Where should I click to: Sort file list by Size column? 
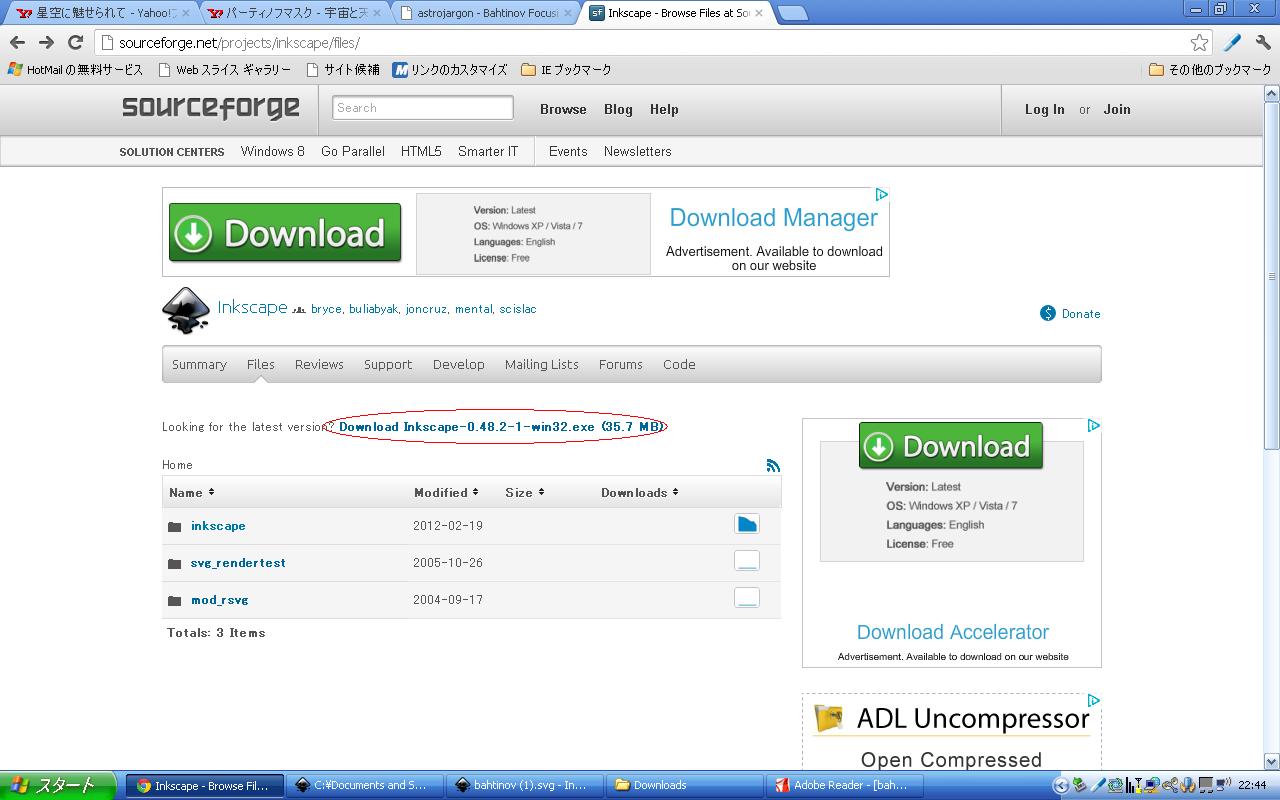524,492
